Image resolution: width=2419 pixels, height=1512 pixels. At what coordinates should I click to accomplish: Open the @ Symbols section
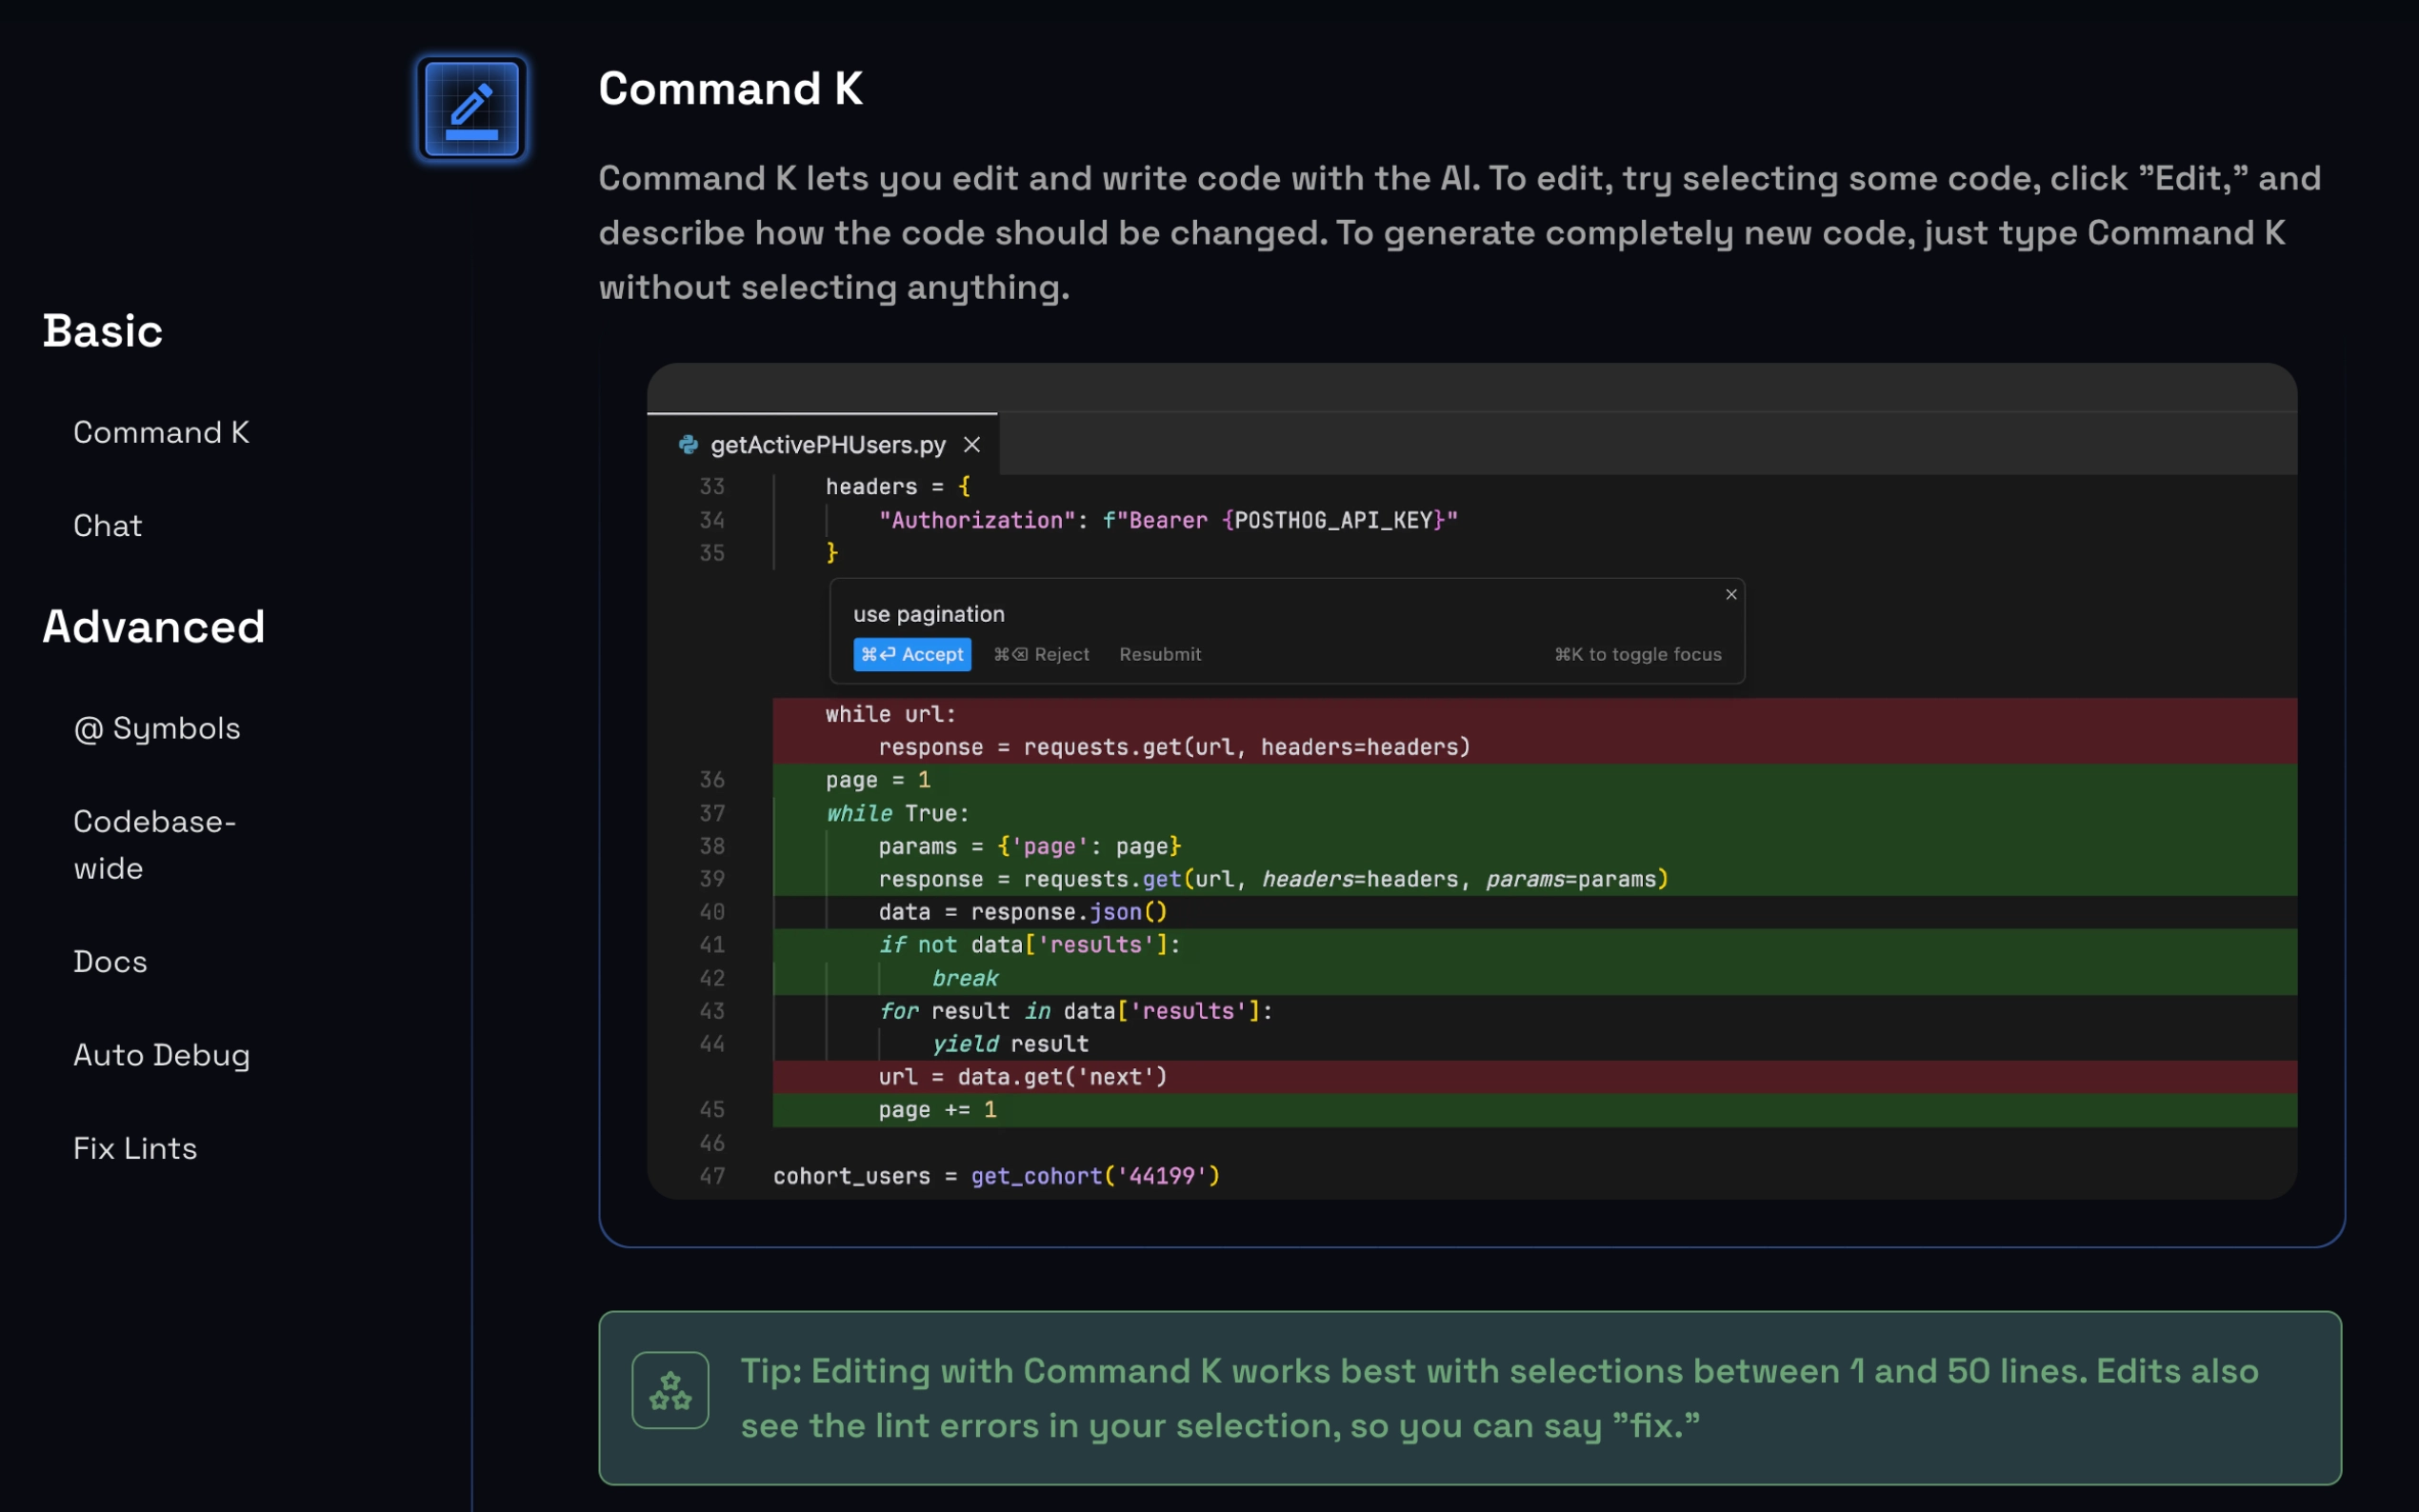pyautogui.click(x=157, y=728)
